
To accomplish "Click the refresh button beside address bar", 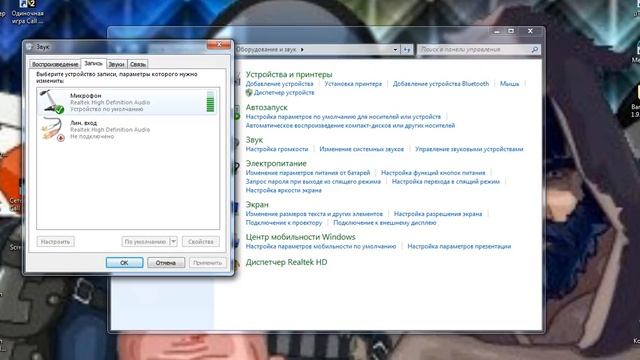I will 407,49.
